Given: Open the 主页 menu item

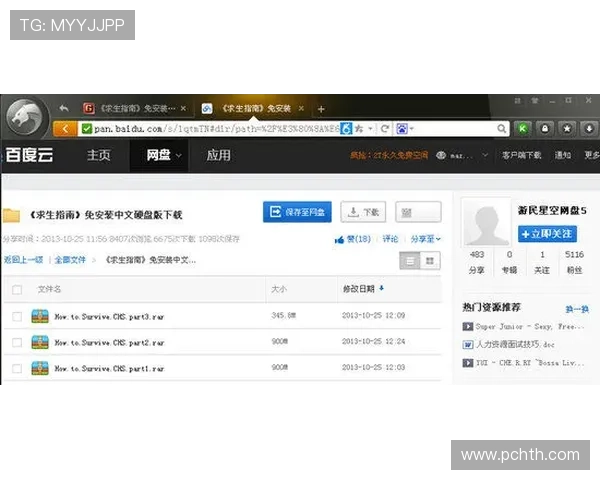Looking at the screenshot, I should pos(98,155).
